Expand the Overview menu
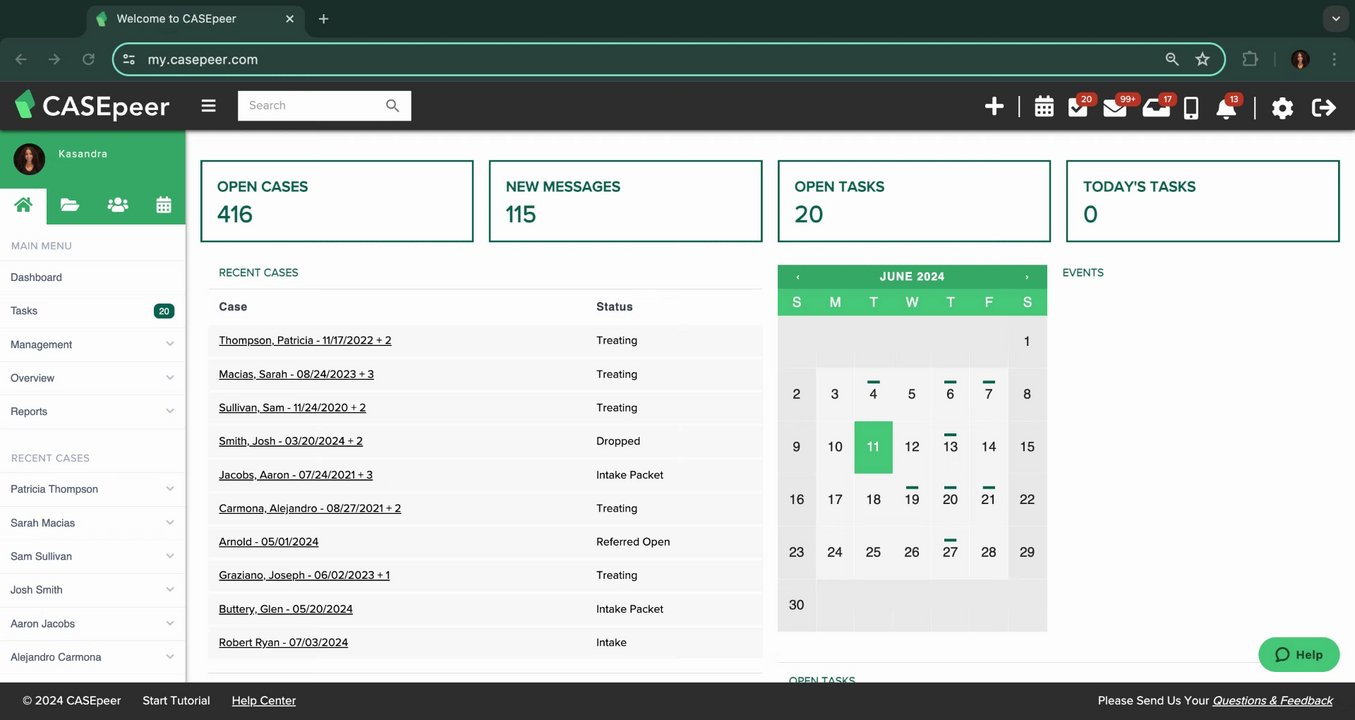 click(x=92, y=378)
